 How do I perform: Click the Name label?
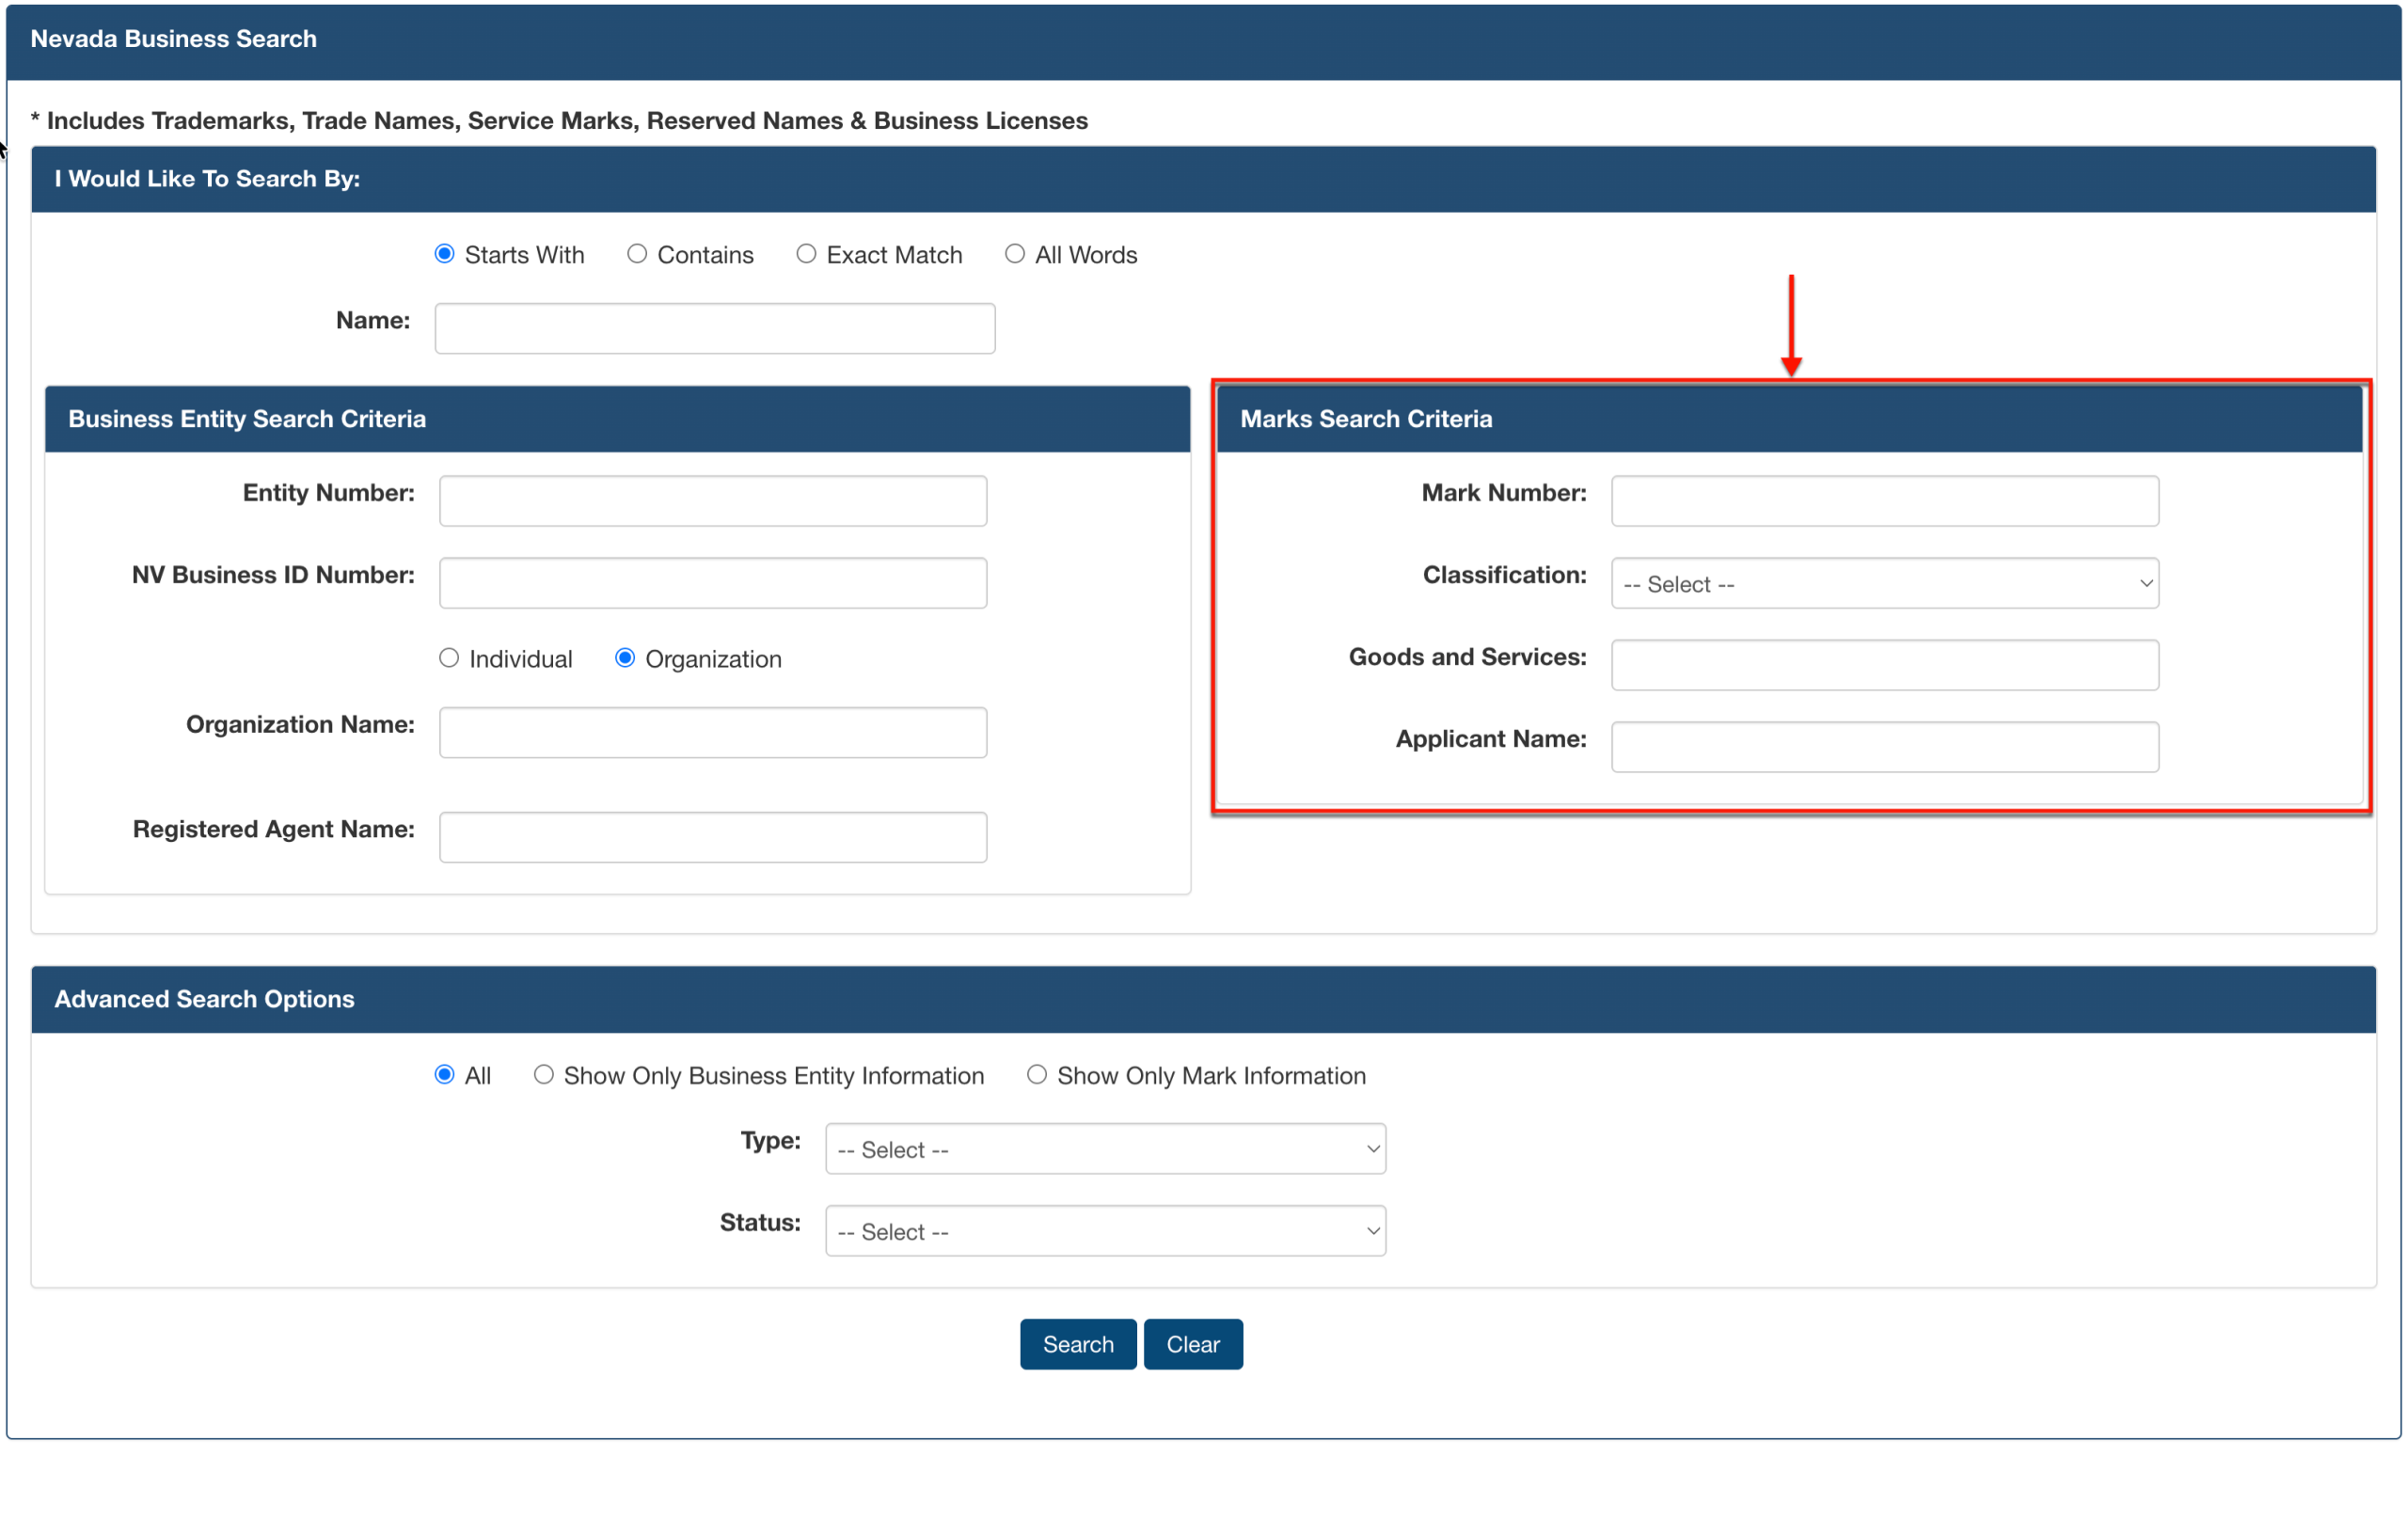373,320
